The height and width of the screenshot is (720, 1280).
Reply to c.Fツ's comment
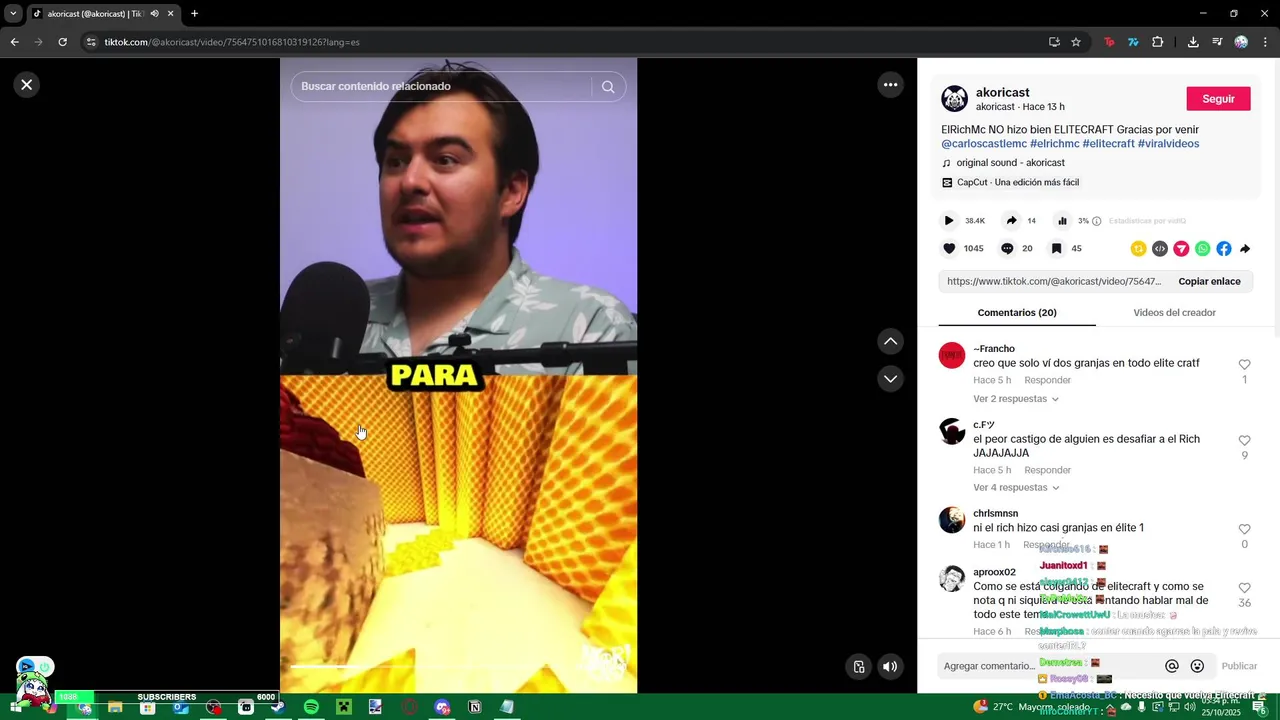pos(1047,471)
